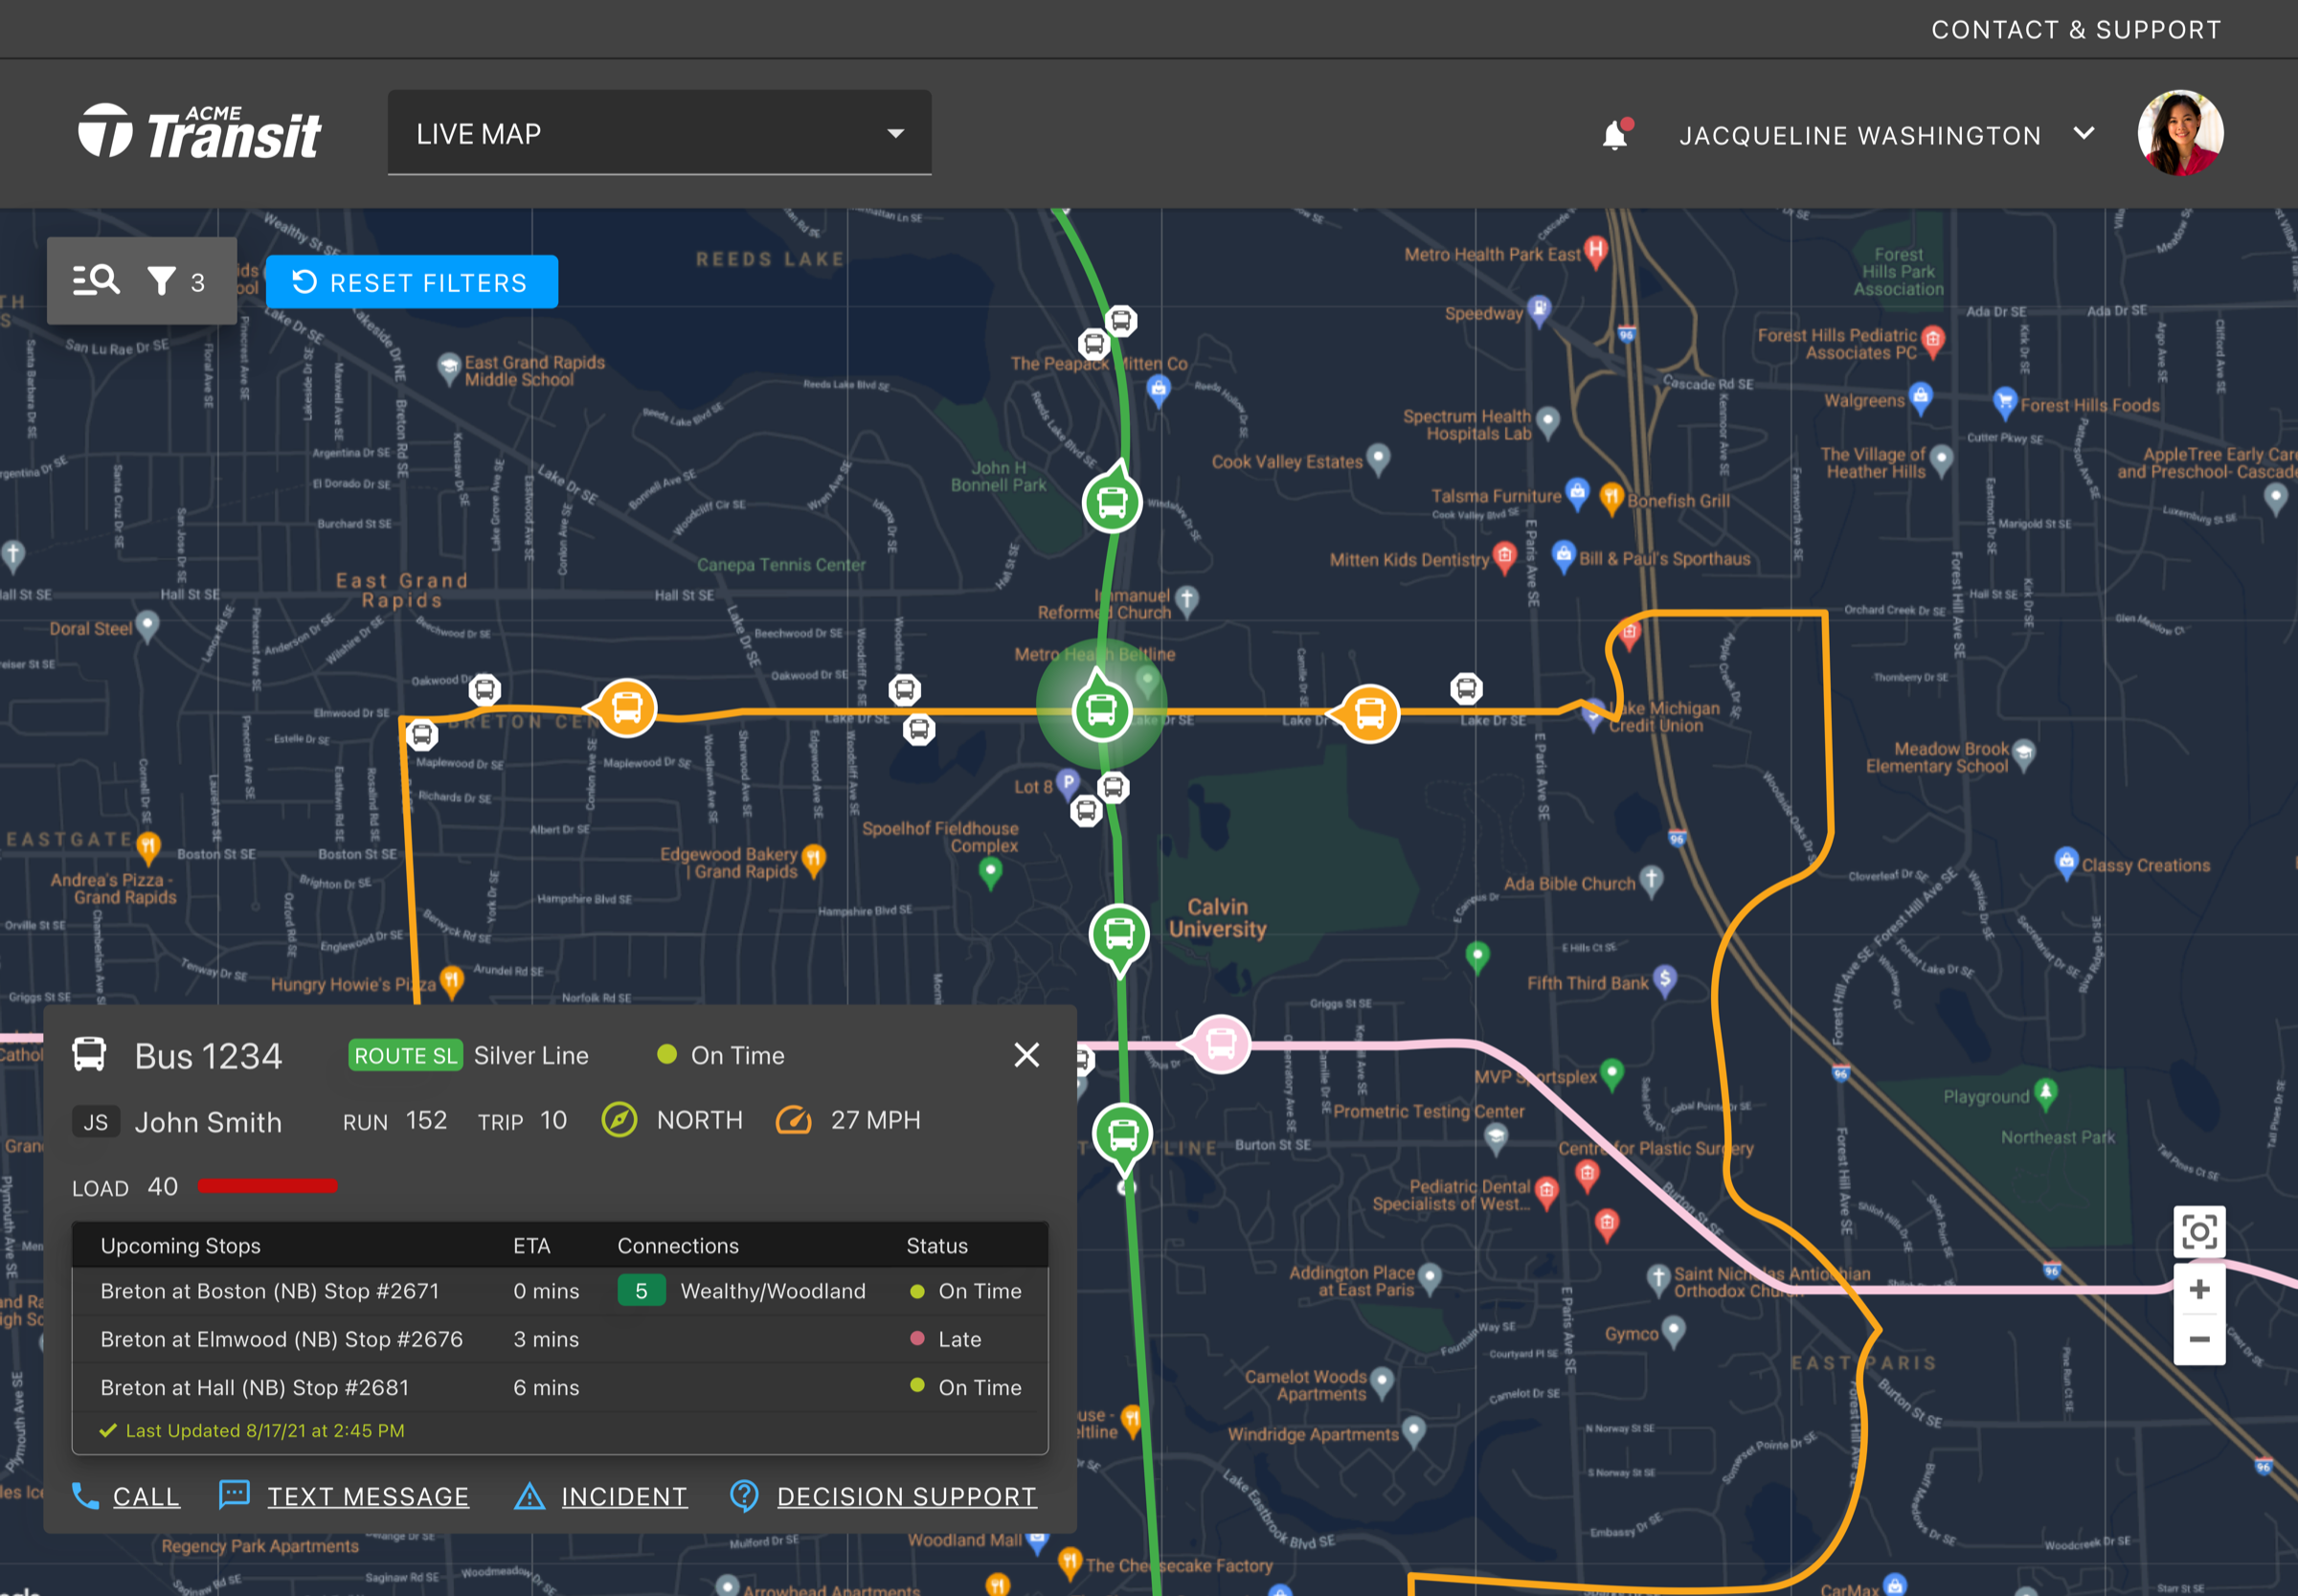Image resolution: width=2298 pixels, height=1596 pixels.
Task: Click the Status column header
Action: click(x=937, y=1246)
